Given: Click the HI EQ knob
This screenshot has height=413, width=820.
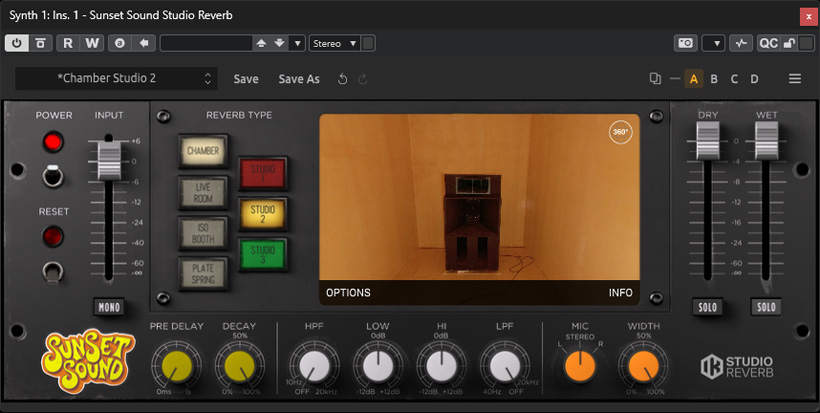Looking at the screenshot, I should pyautogui.click(x=441, y=365).
